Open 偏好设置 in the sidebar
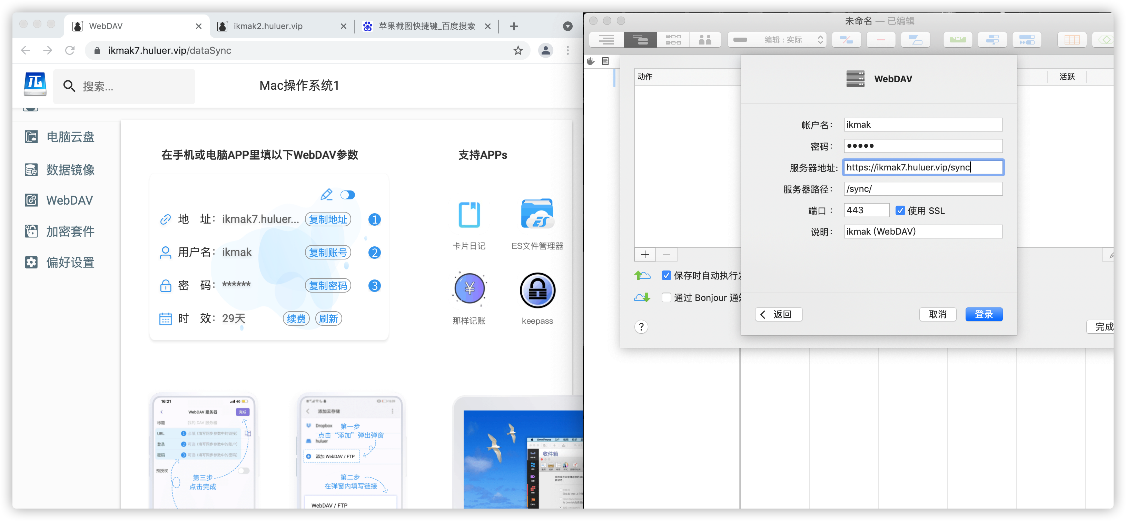The width and height of the screenshot is (1126, 521). click(60, 263)
